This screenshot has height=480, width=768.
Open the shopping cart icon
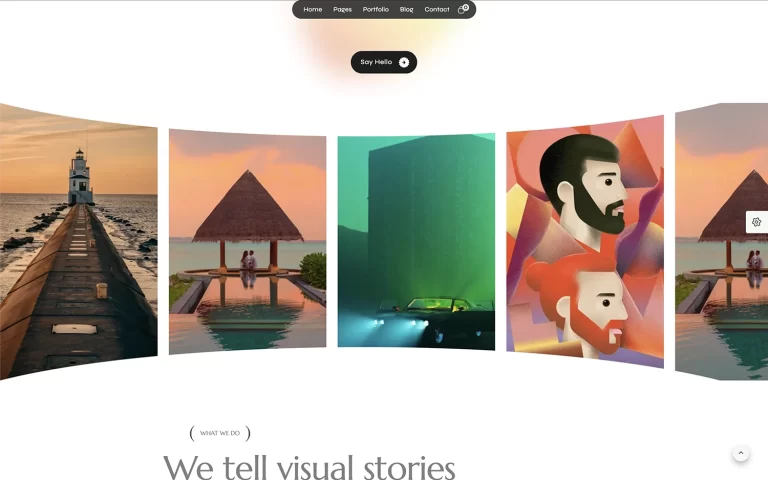click(x=461, y=10)
